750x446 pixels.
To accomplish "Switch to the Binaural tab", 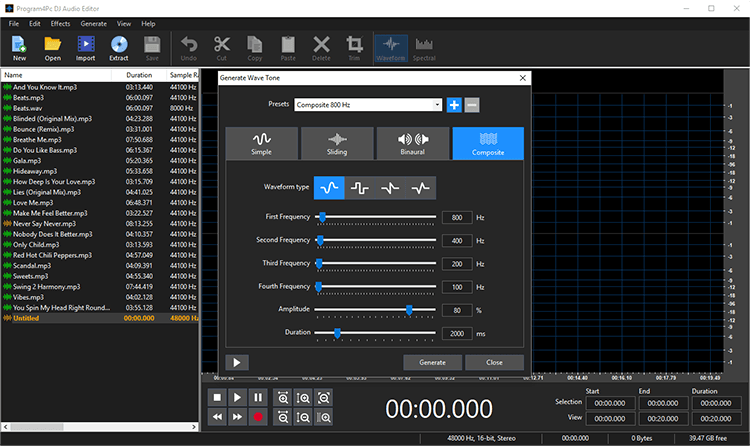I will [x=412, y=144].
